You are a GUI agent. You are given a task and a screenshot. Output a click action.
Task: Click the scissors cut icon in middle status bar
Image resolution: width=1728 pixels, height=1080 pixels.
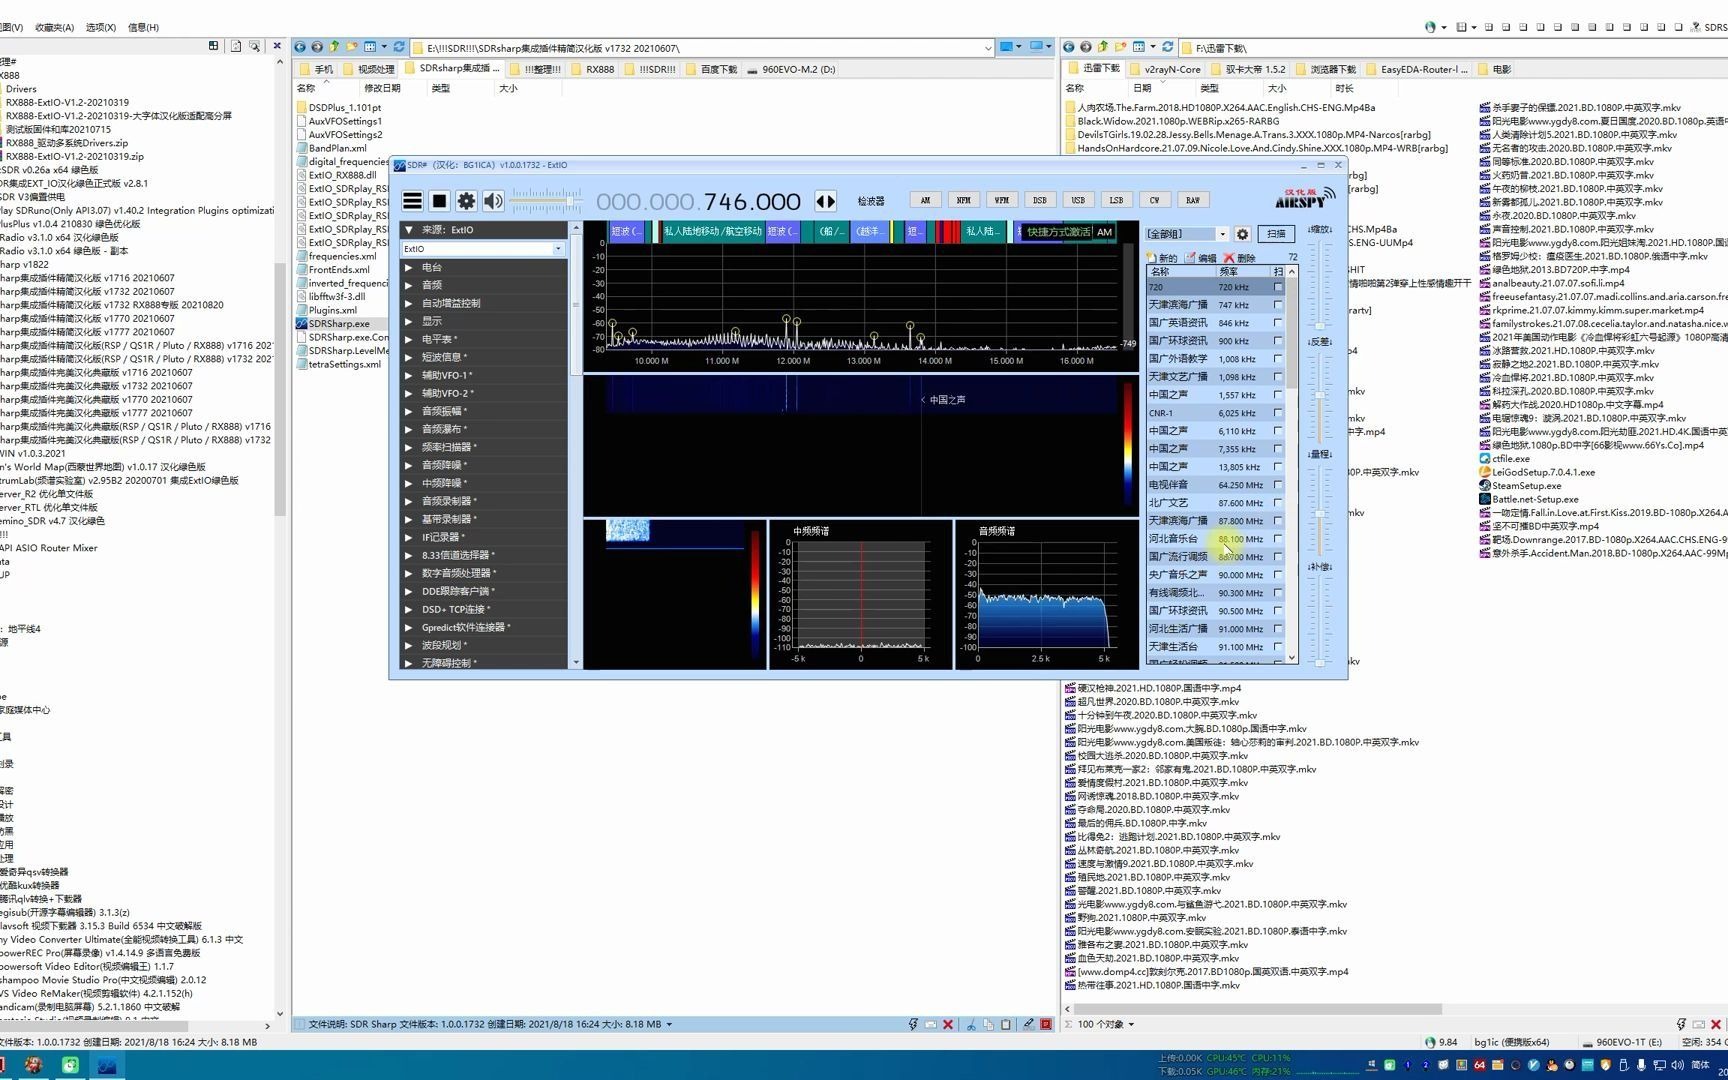[970, 1024]
